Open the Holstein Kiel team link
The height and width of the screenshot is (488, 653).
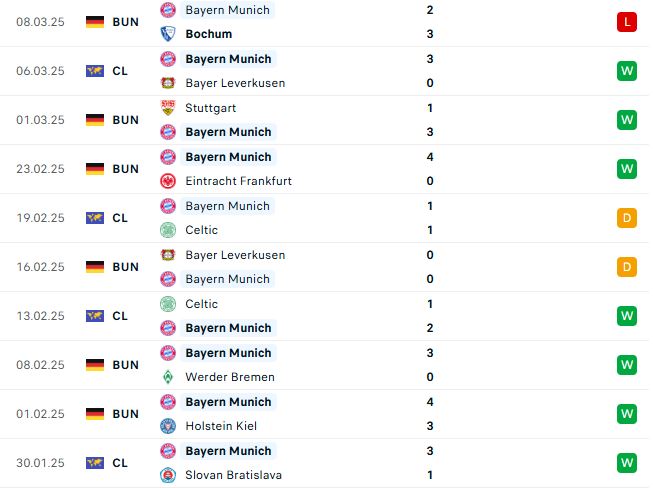click(221, 426)
